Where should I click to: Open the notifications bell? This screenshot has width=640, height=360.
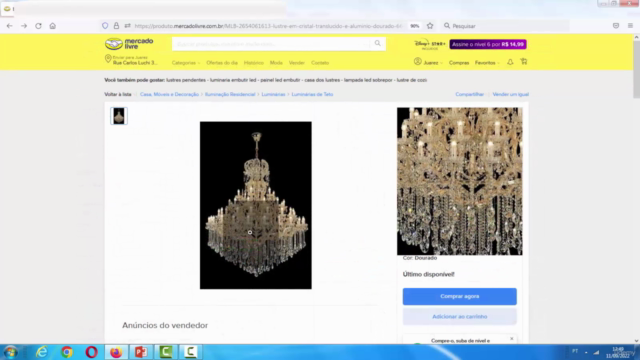(510, 62)
